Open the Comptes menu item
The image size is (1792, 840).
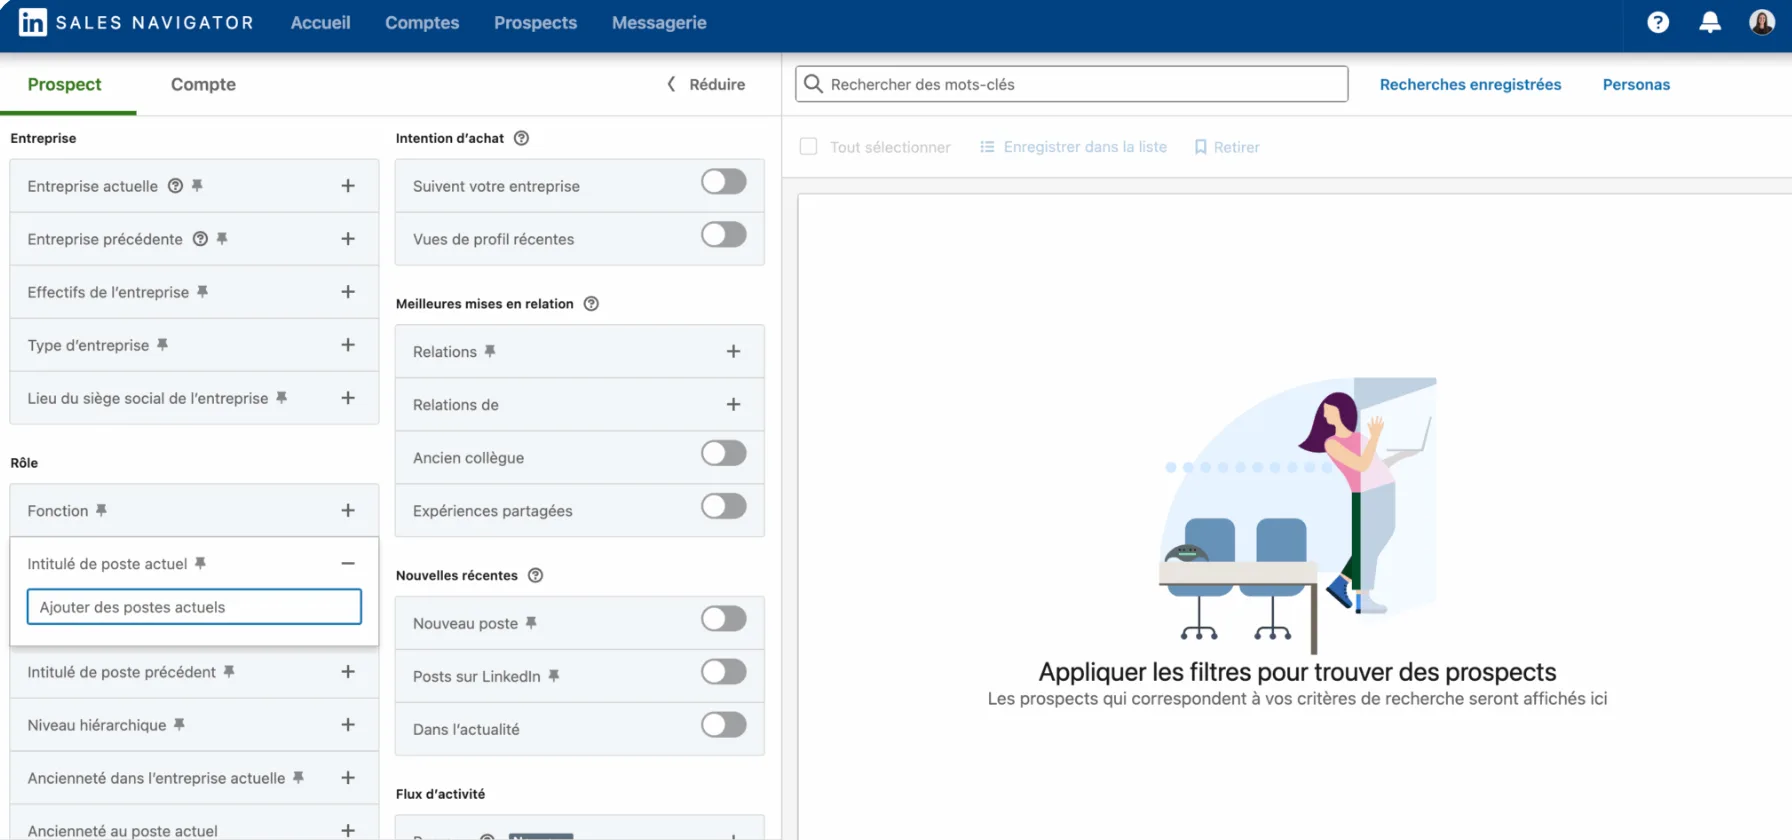422,22
